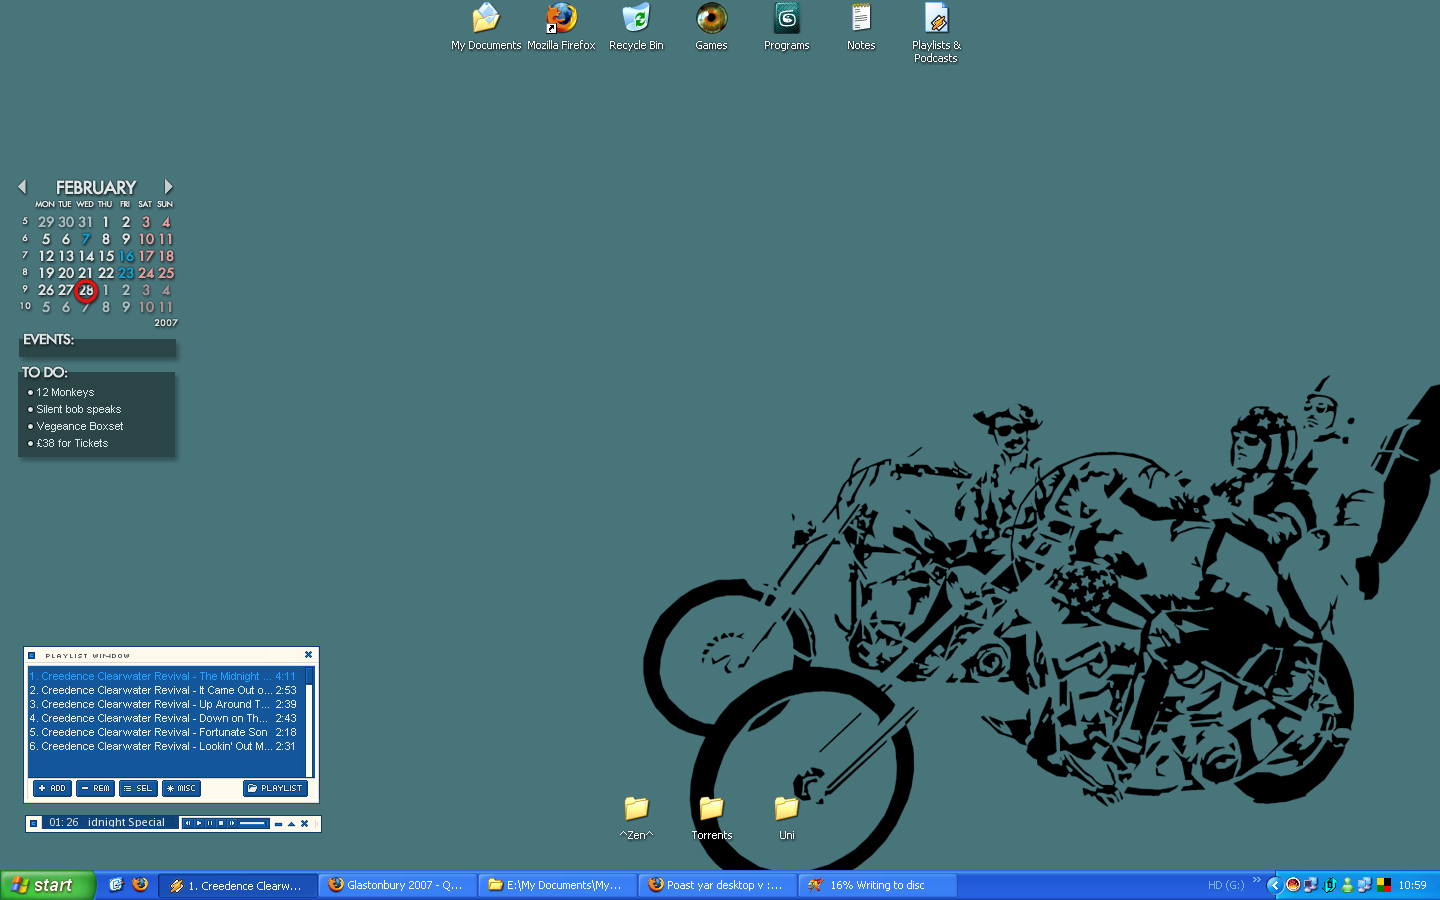Switch to Poast yar desktop taskbar item
This screenshot has width=1440, height=900.
point(718,885)
